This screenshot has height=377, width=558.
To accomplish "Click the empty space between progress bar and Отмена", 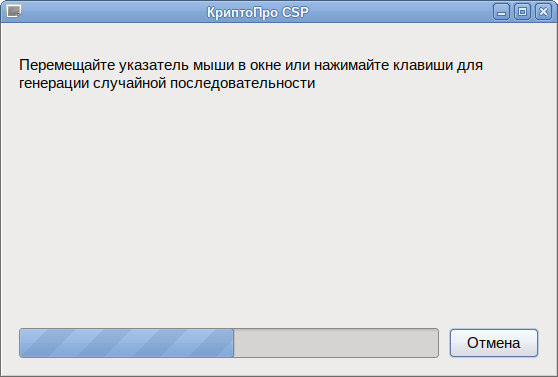I will [x=444, y=343].
